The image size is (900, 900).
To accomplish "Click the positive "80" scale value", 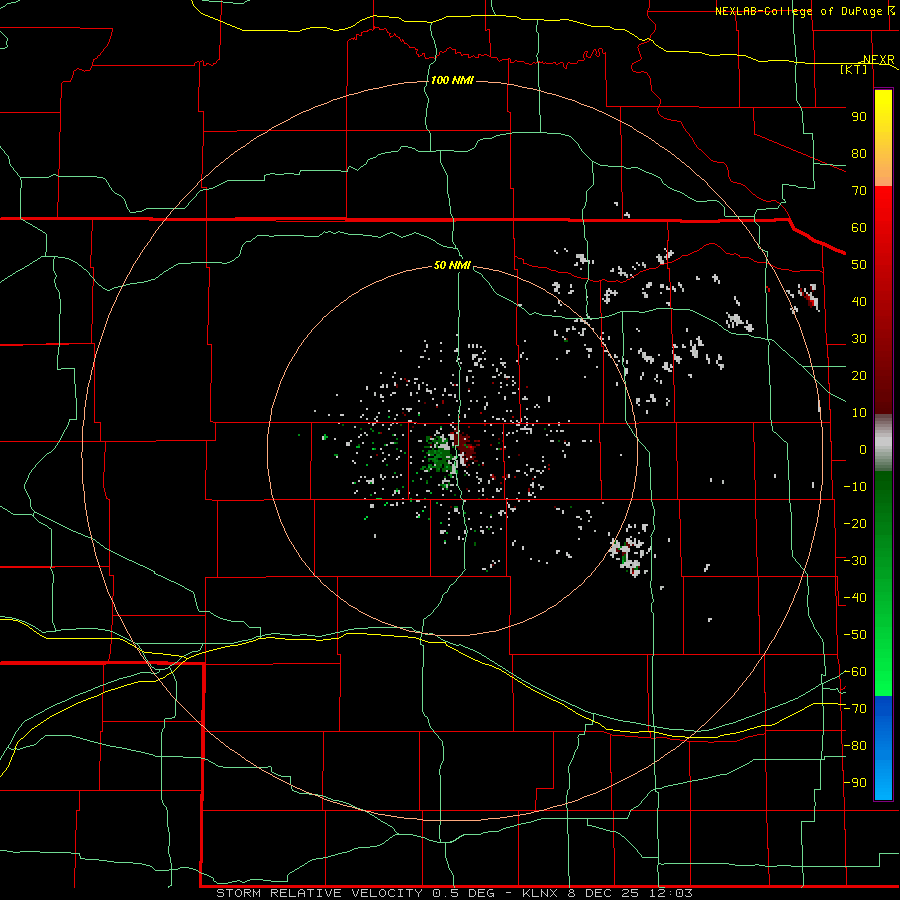I will tap(859, 153).
